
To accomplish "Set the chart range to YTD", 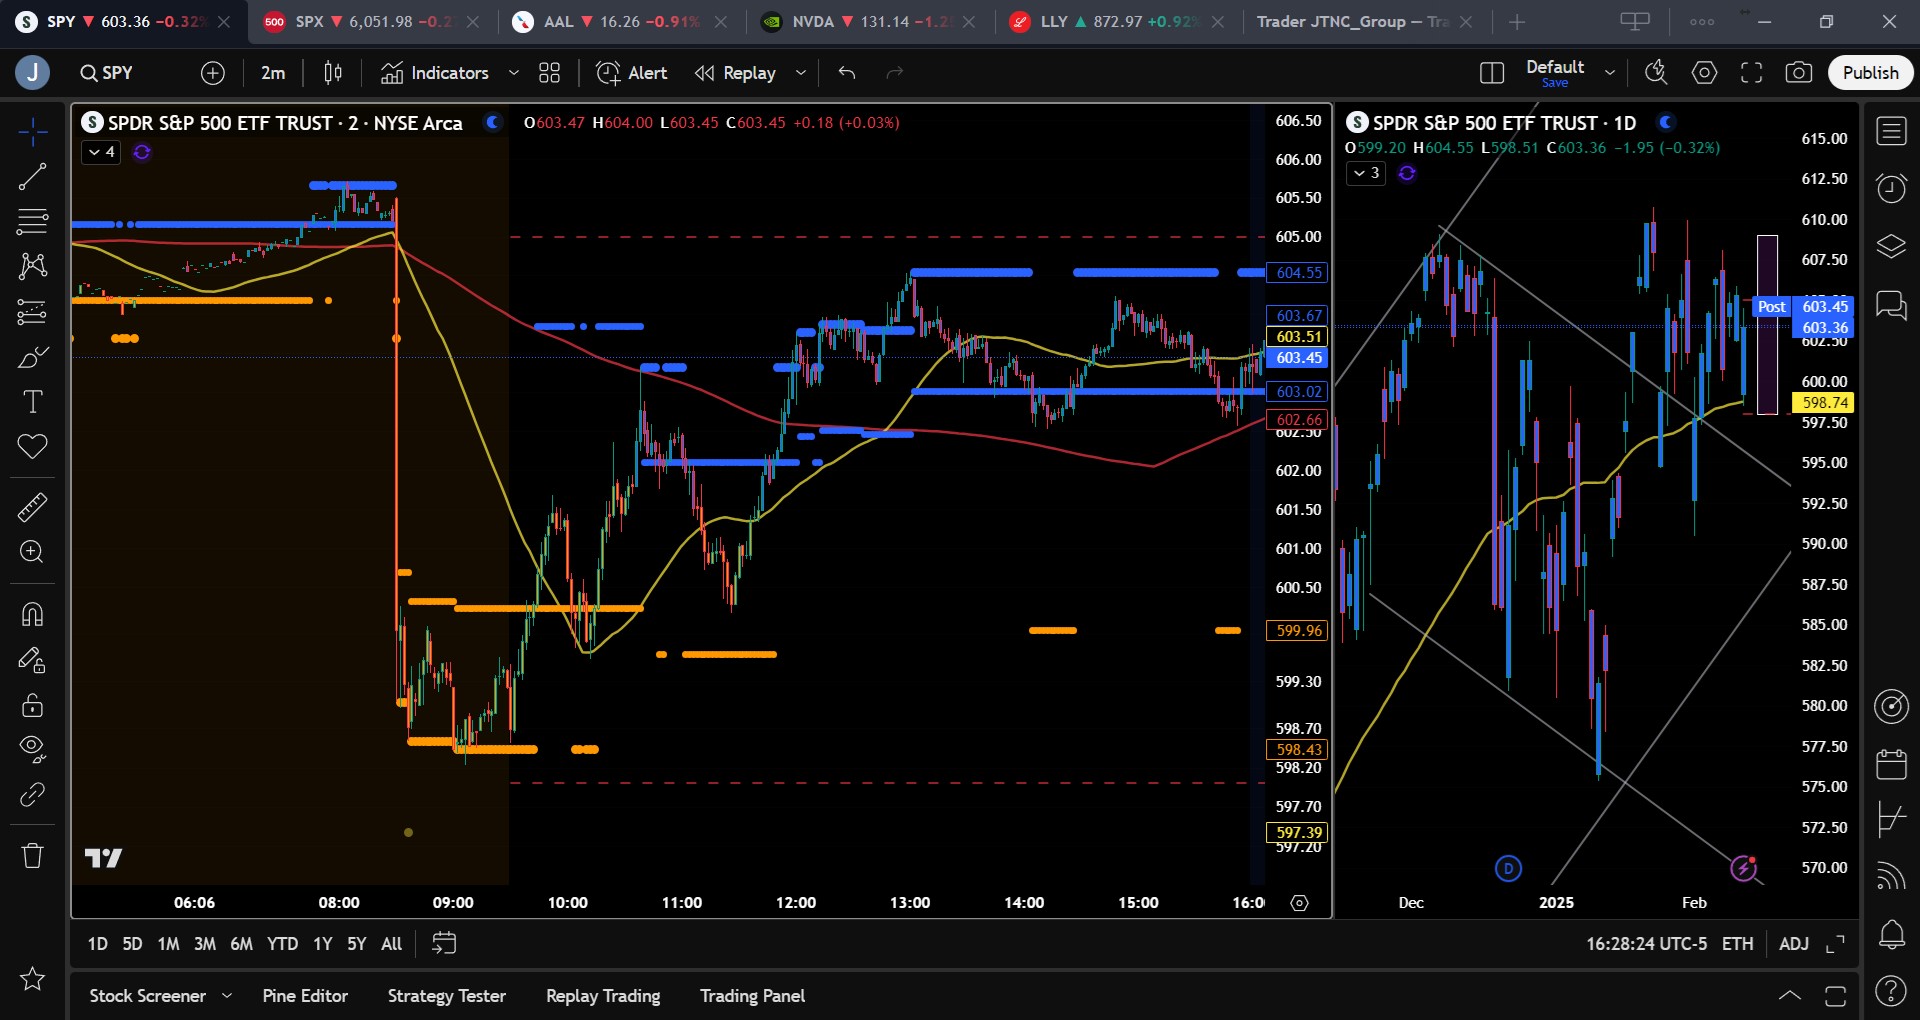I will [282, 944].
